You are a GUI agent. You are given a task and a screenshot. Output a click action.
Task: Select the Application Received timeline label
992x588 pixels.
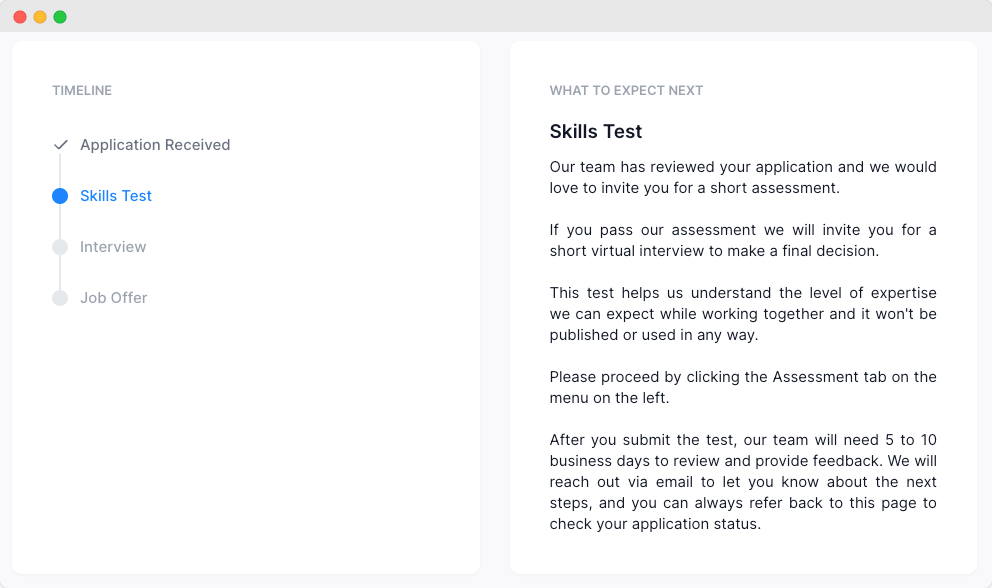(x=155, y=145)
